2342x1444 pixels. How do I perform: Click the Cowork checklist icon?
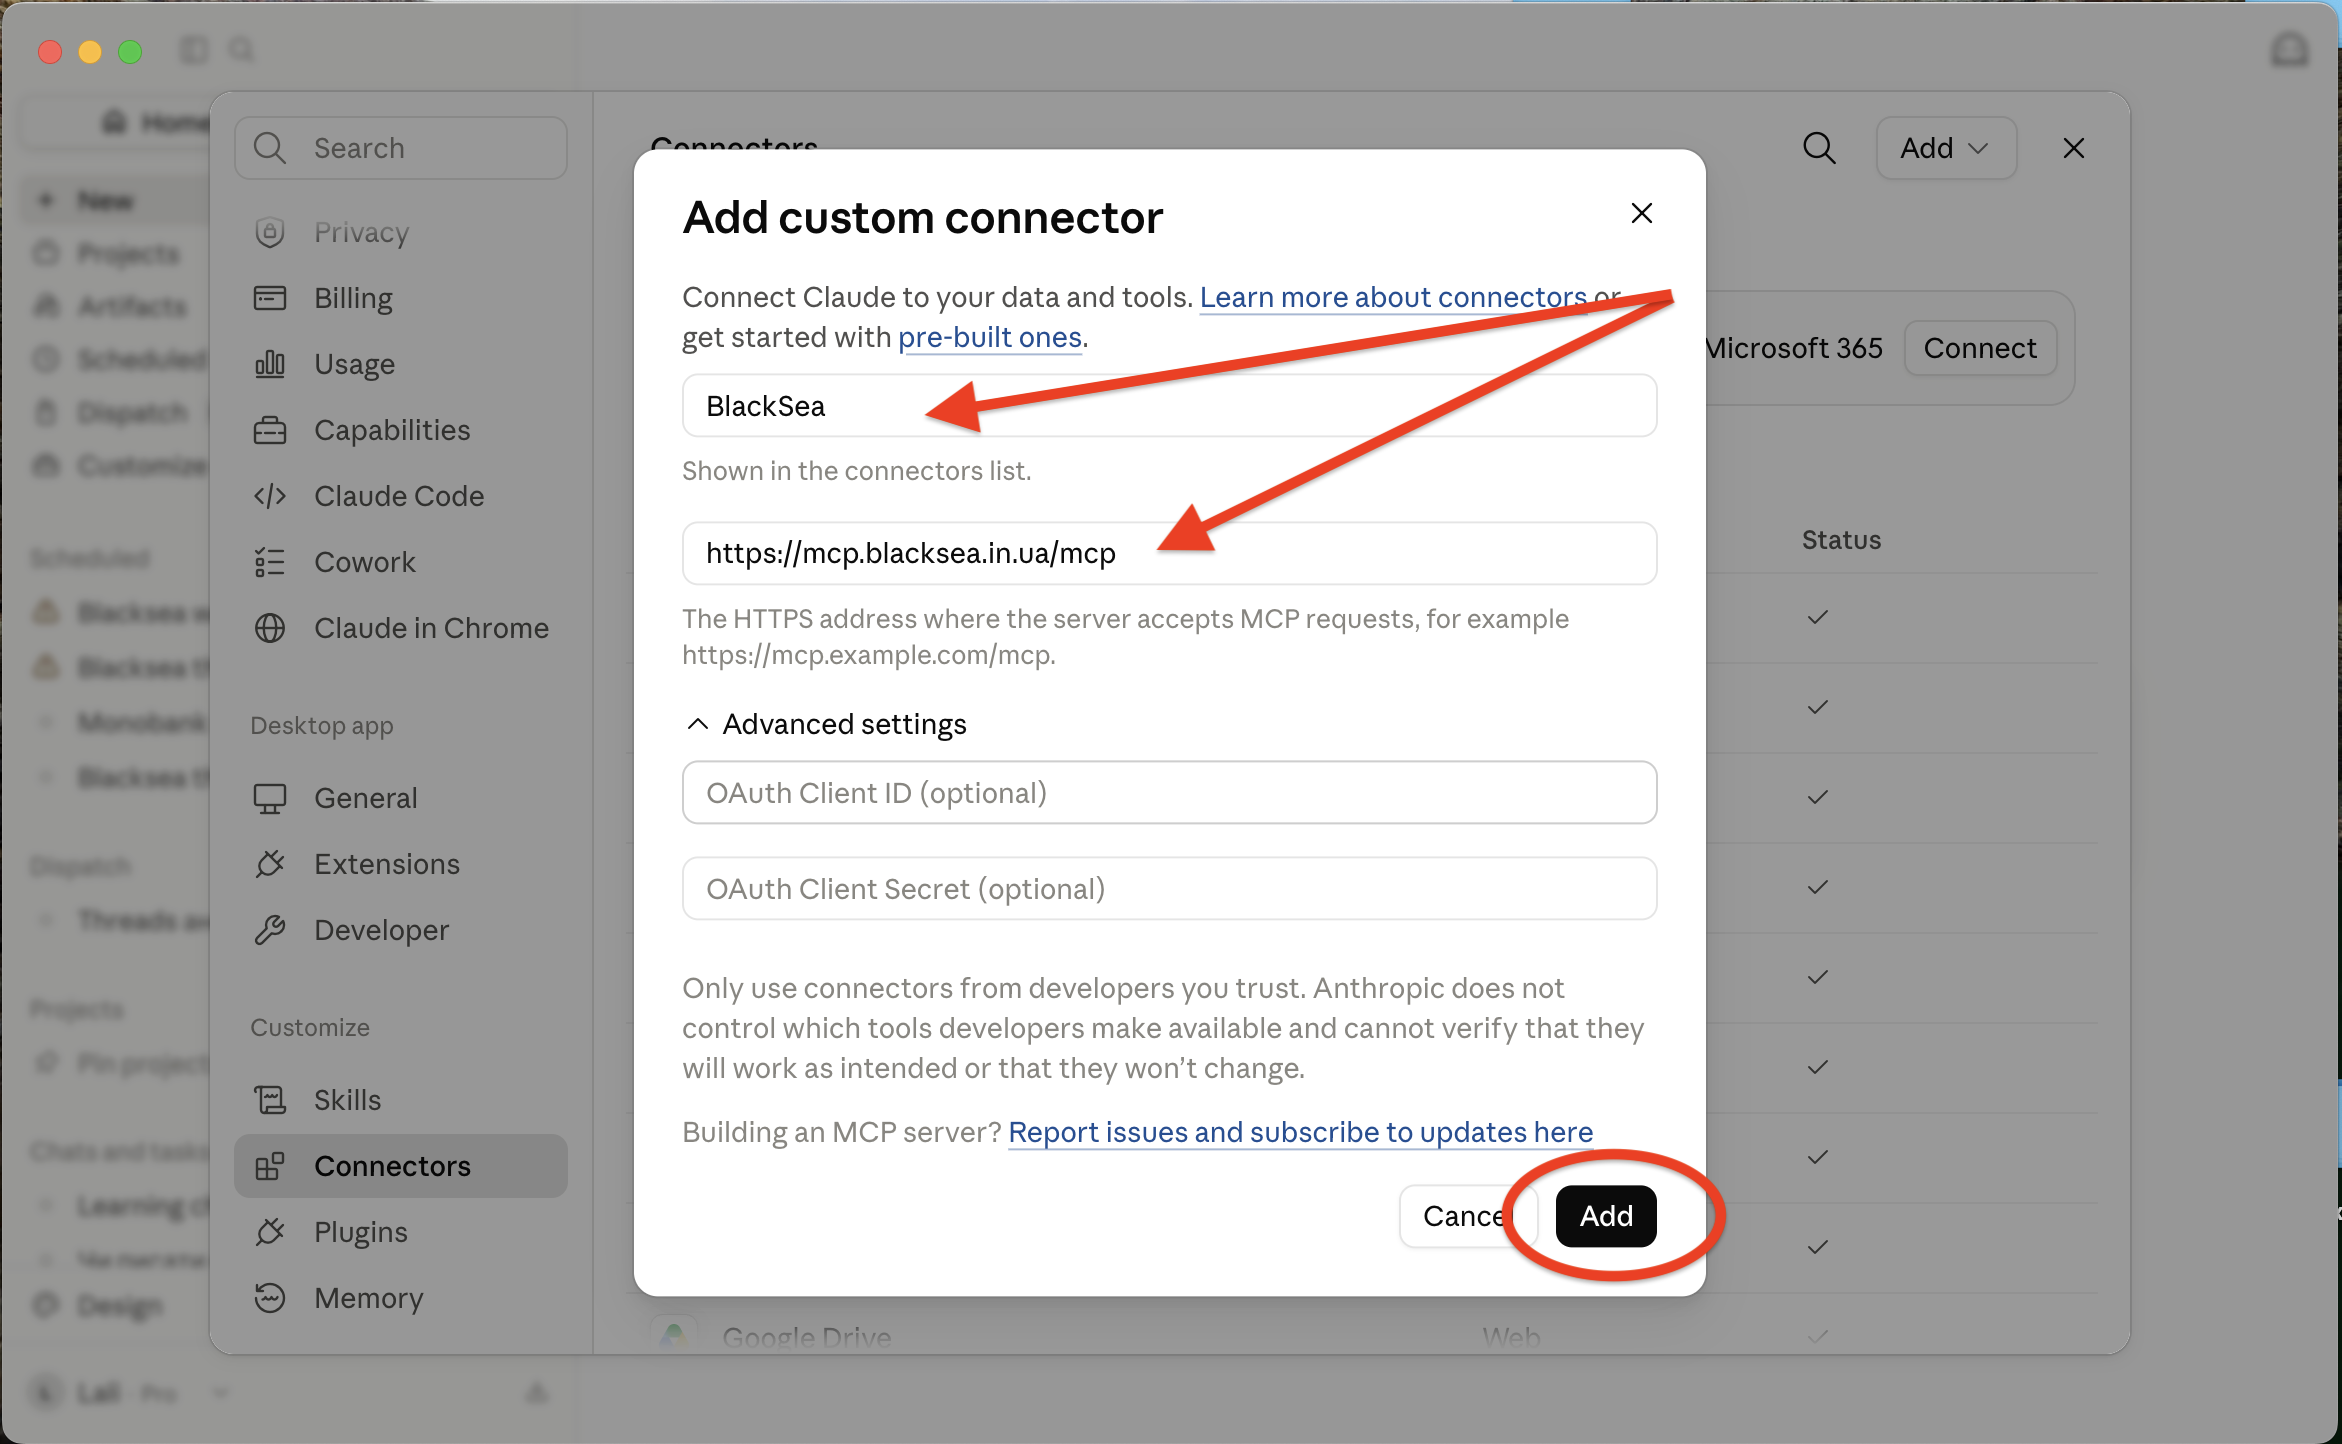tap(270, 562)
